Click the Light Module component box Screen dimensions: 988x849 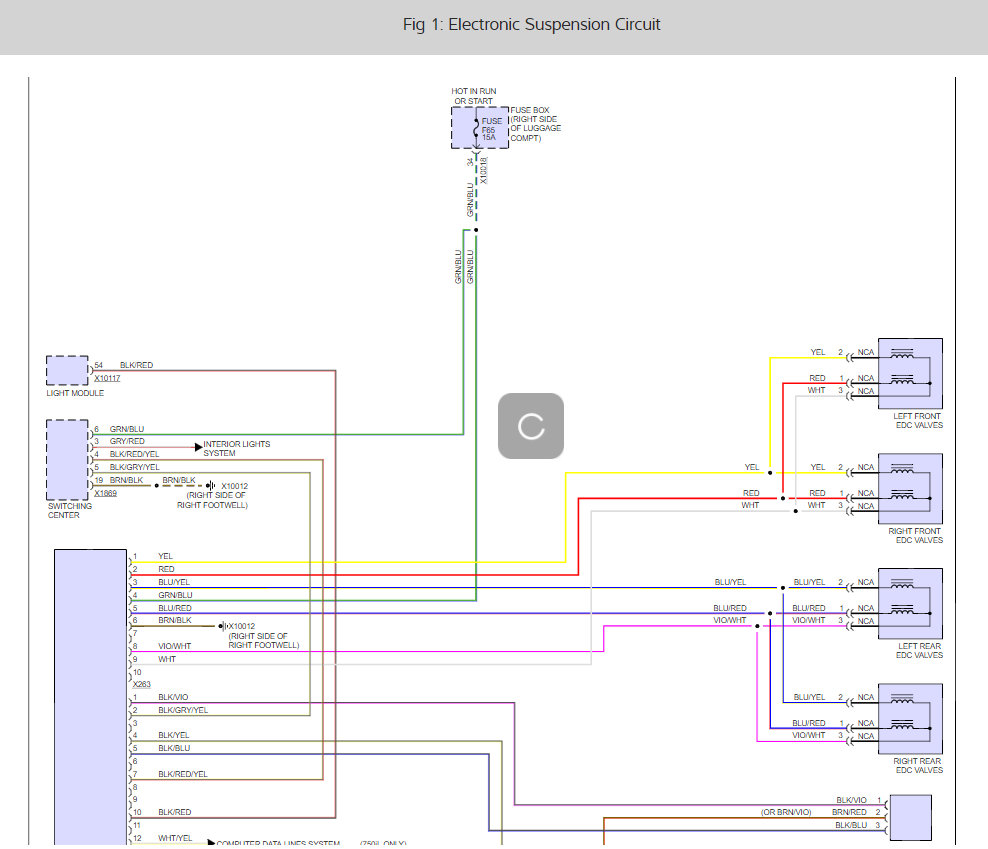(67, 370)
